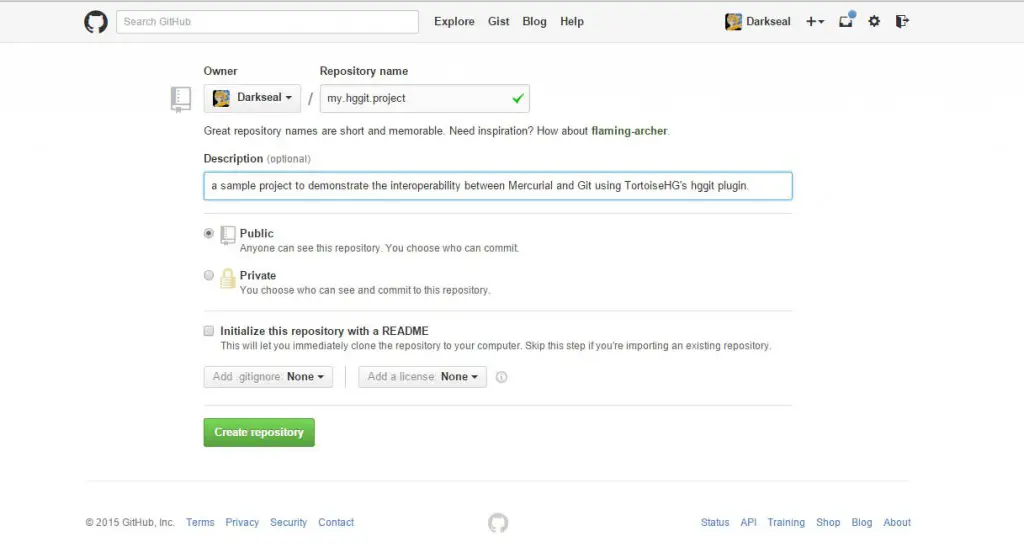Click the Darkseal avatar in header
The width and height of the screenshot is (1024, 547).
click(733, 22)
